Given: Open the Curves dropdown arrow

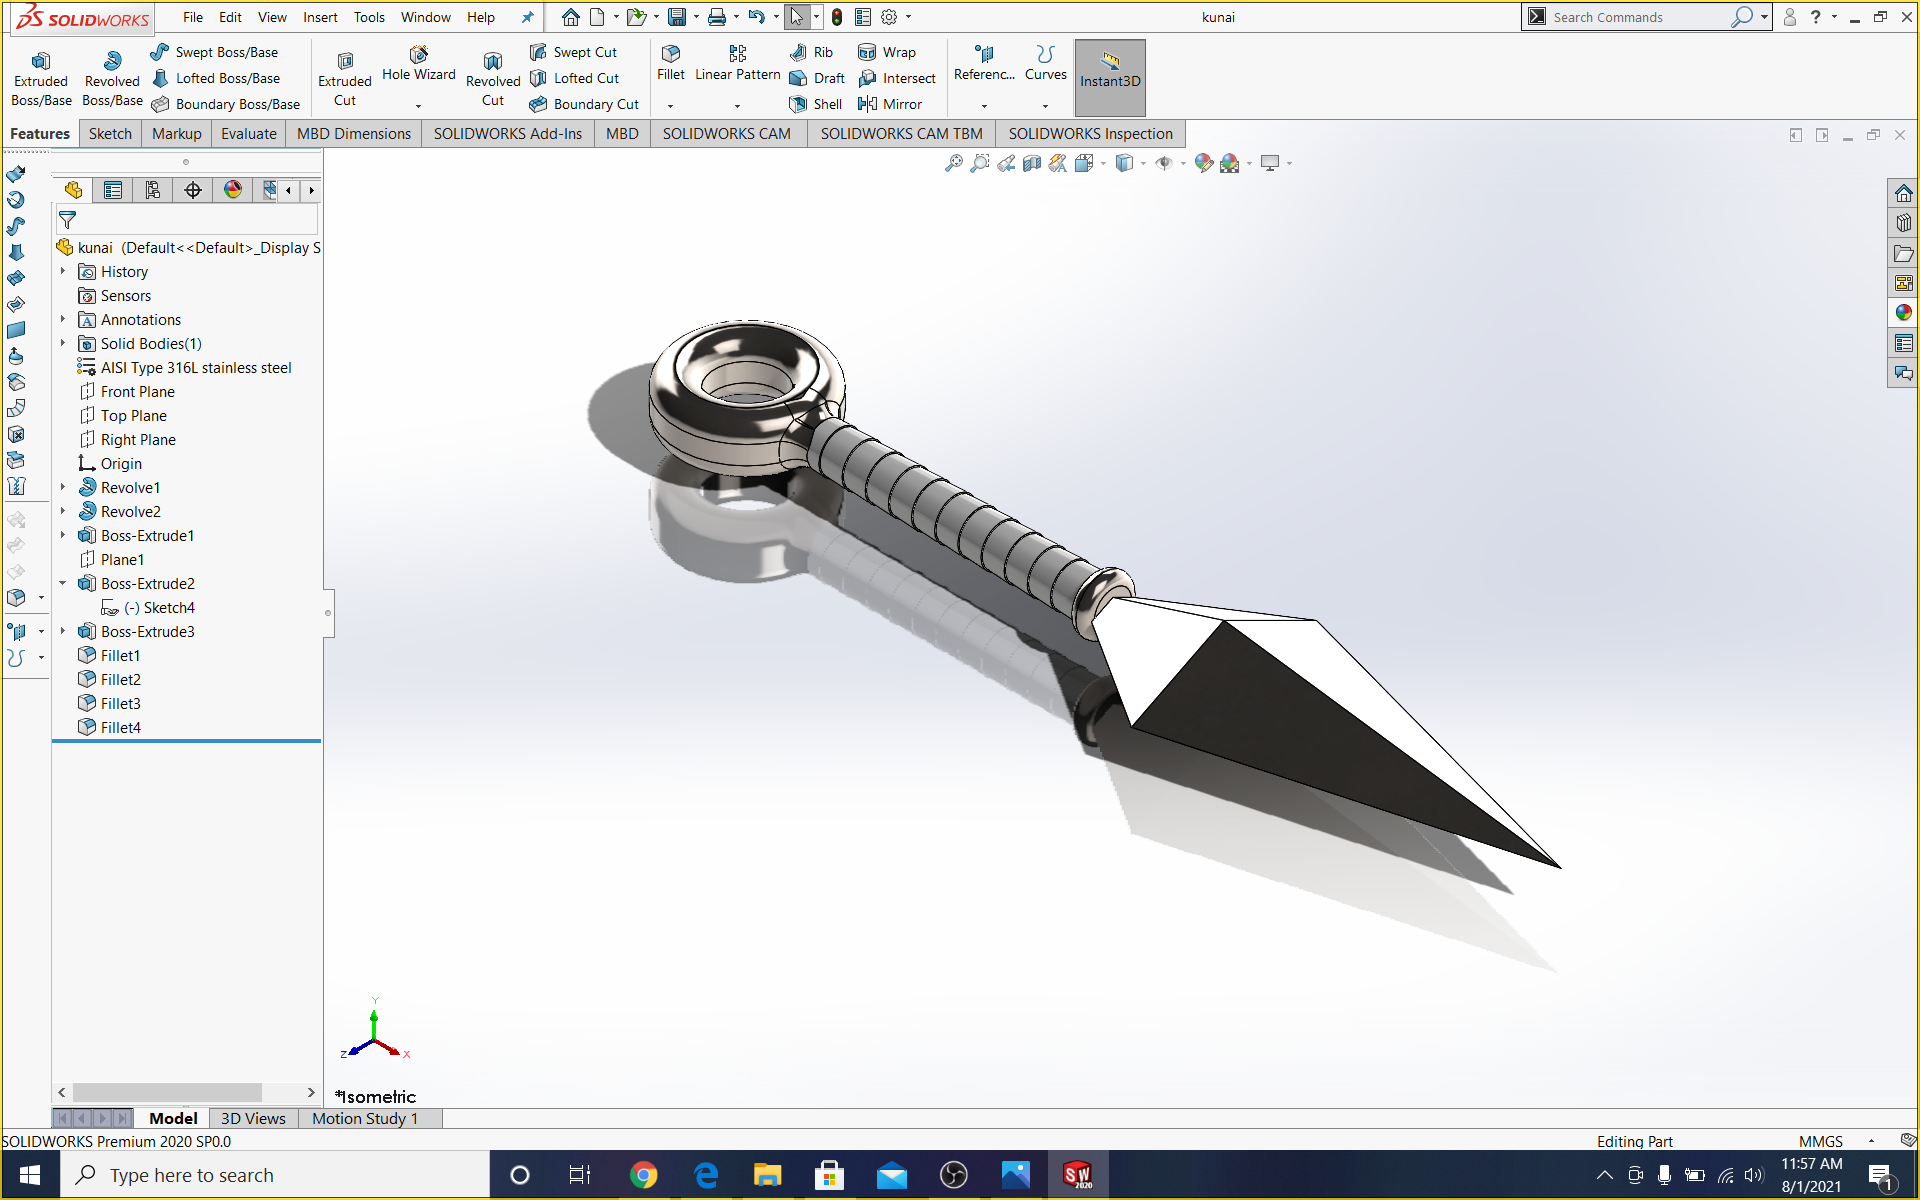Looking at the screenshot, I should [x=1046, y=105].
